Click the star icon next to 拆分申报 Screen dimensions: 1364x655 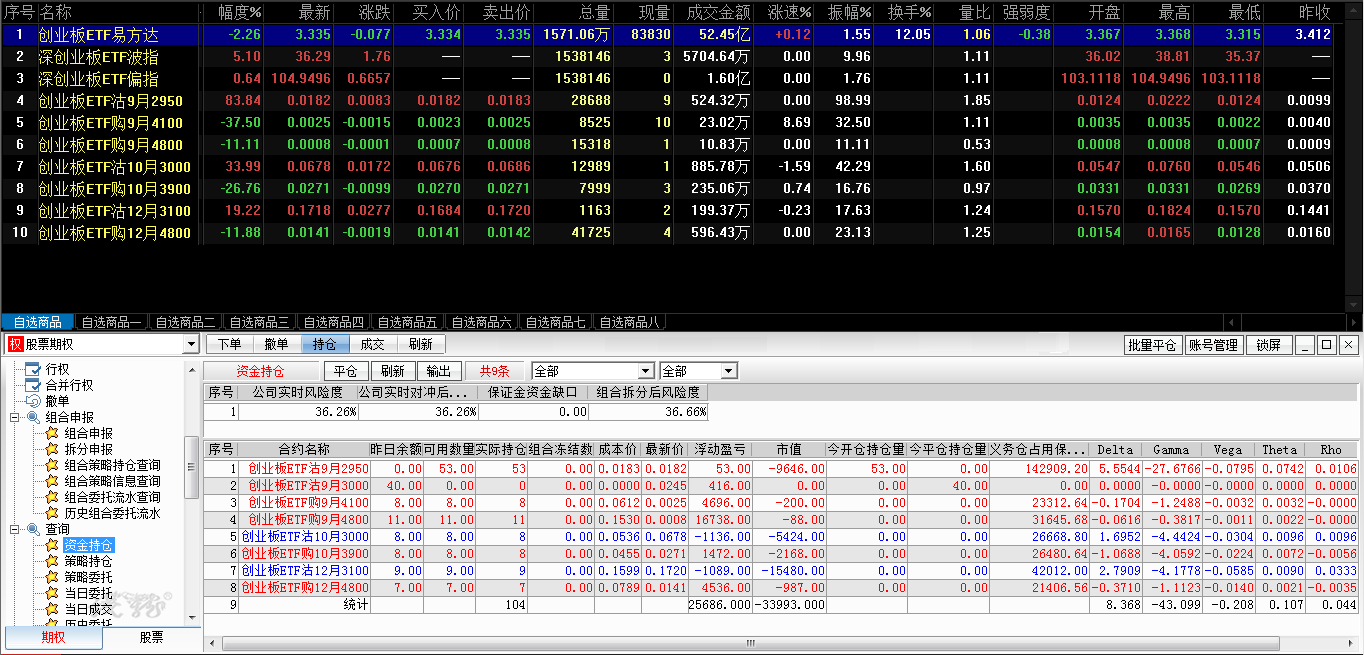[53, 449]
